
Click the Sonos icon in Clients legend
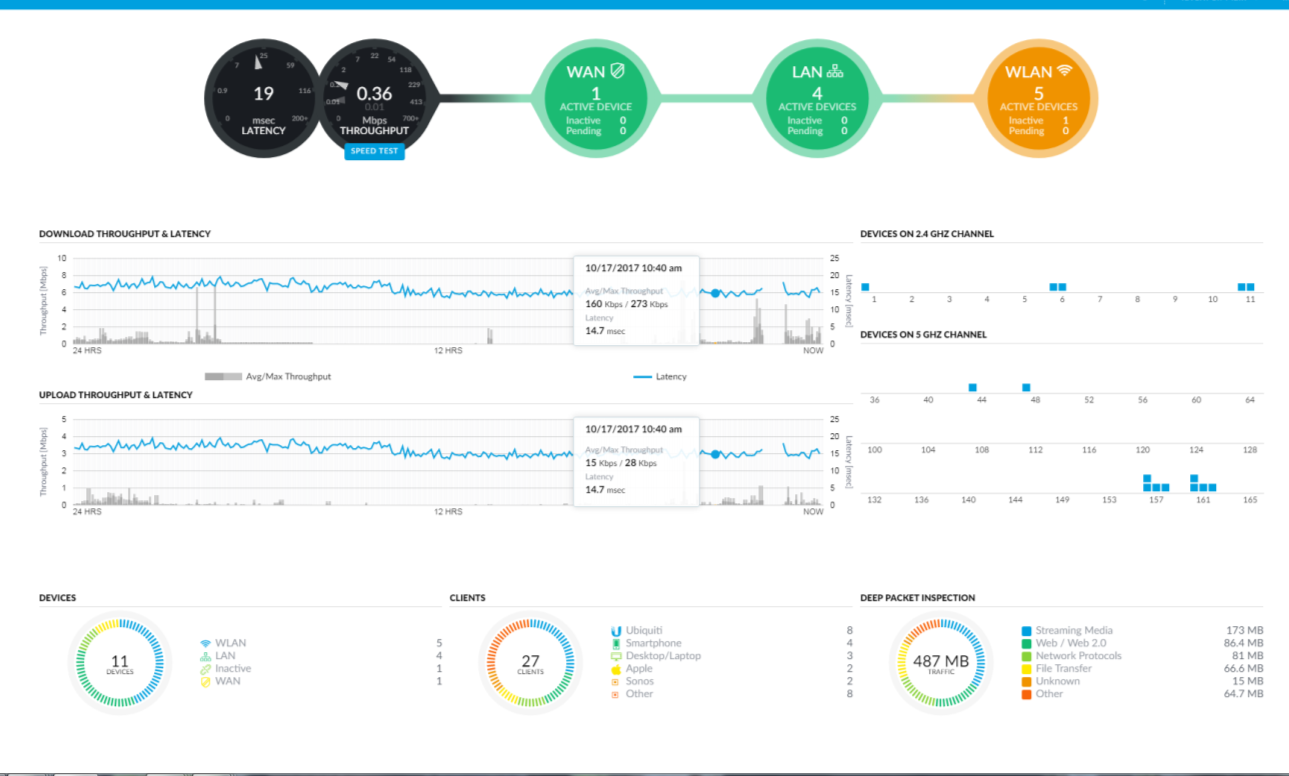click(615, 681)
